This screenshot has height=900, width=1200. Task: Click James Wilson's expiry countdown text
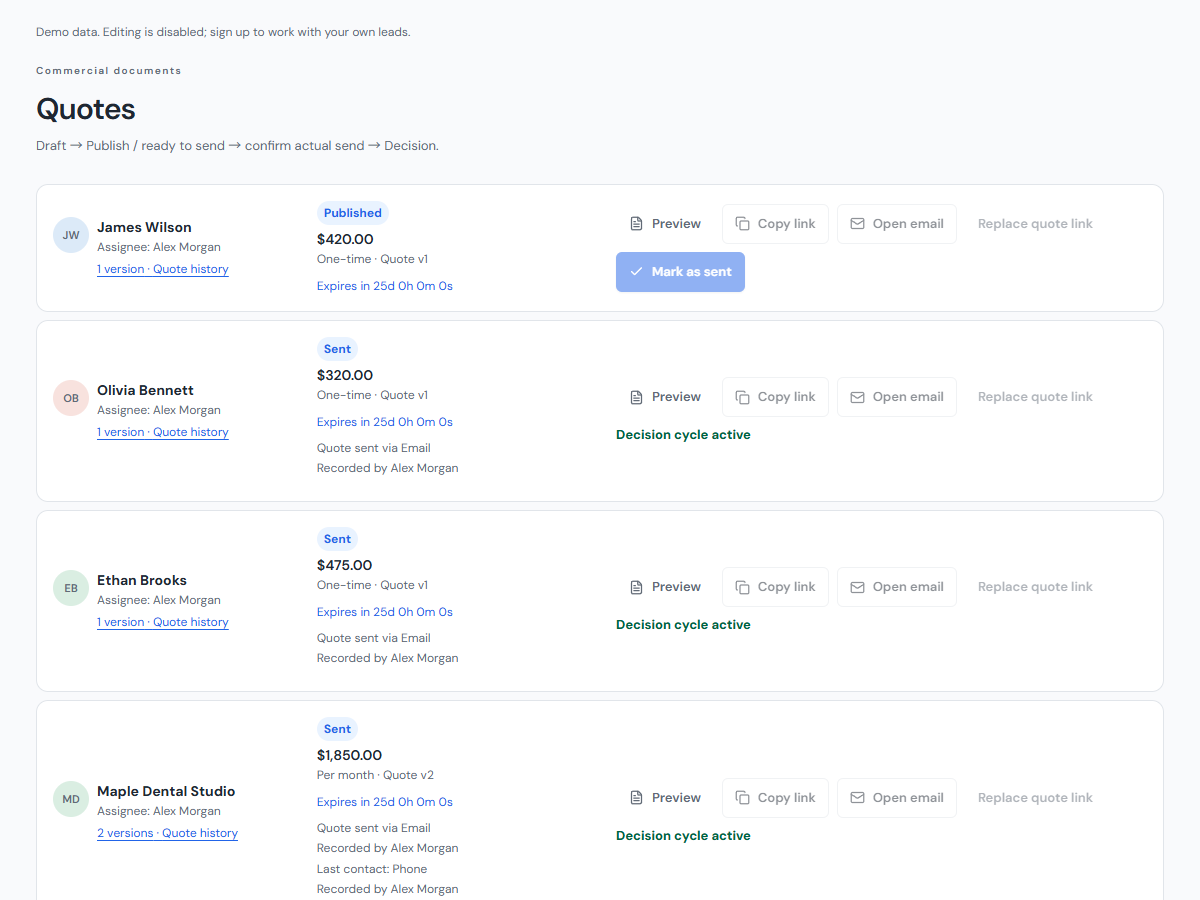(385, 286)
